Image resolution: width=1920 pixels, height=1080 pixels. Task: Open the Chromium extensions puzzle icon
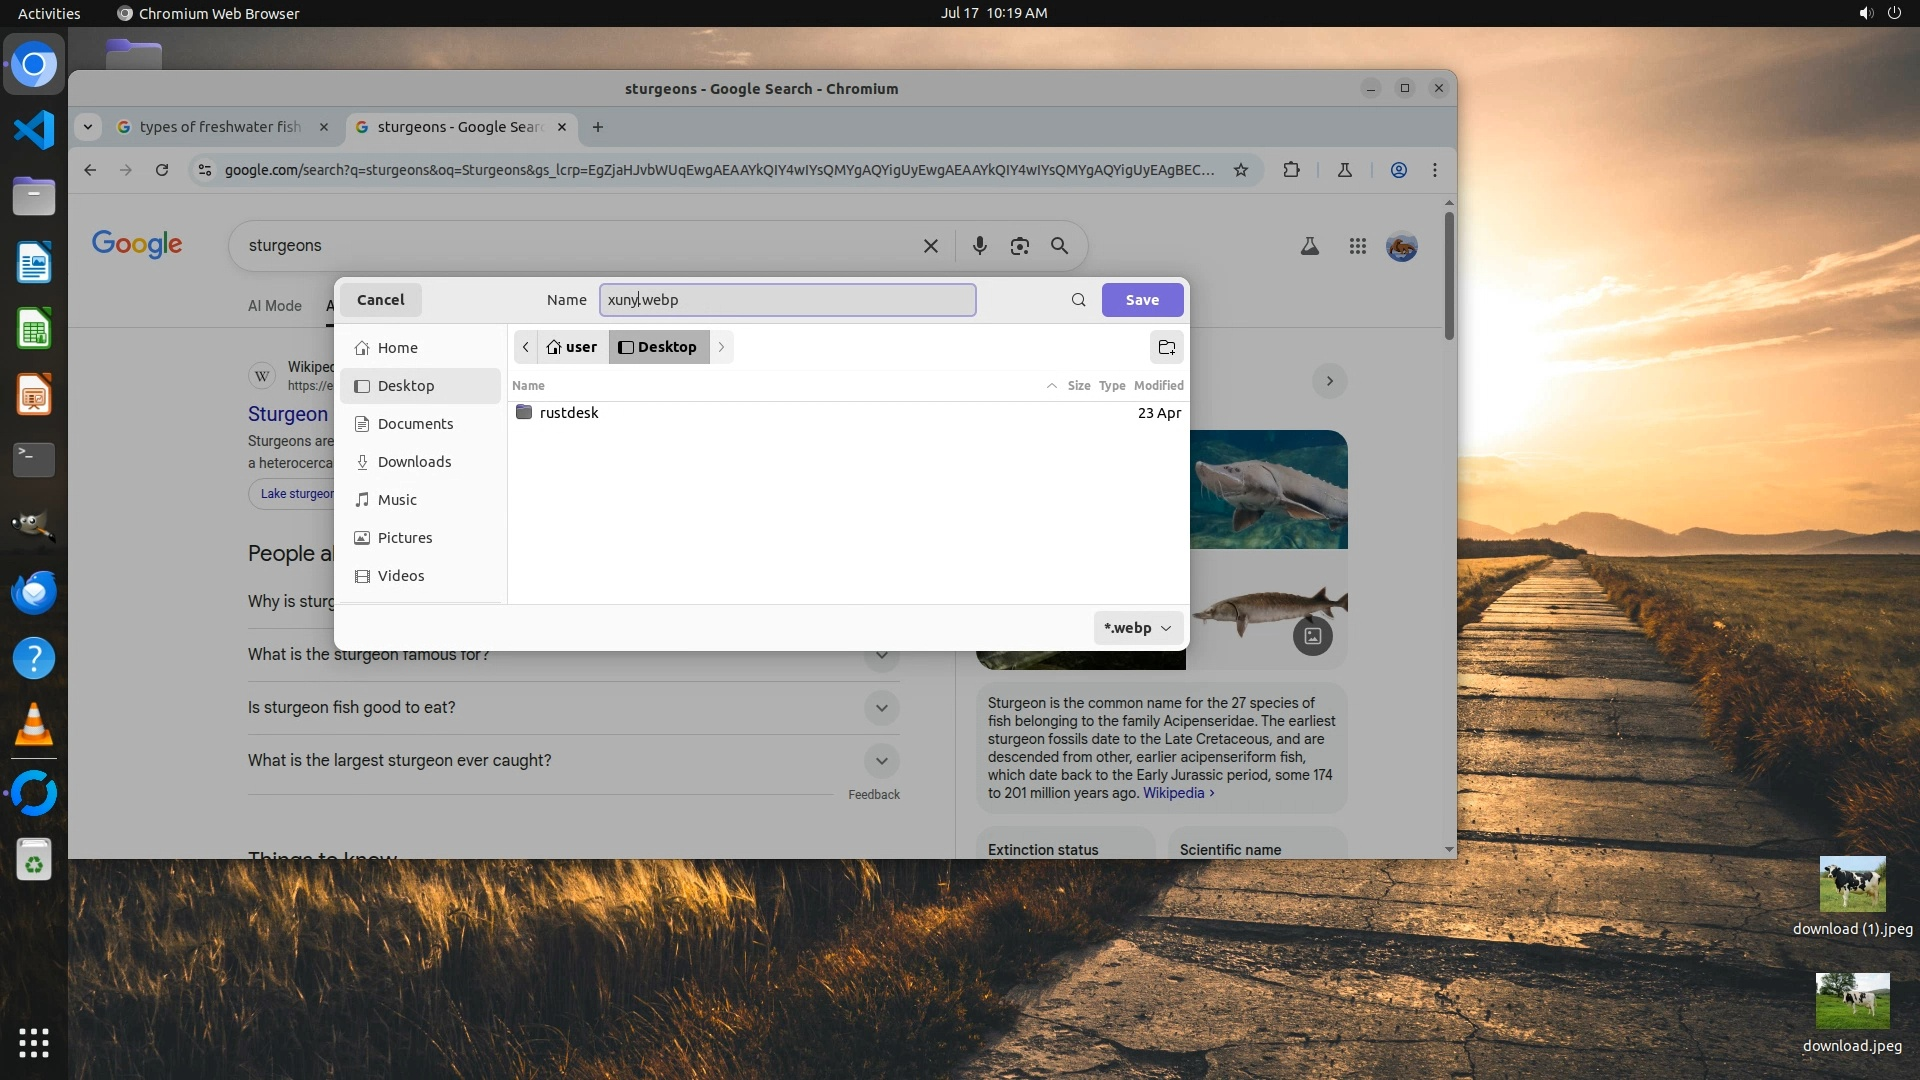pos(1291,170)
